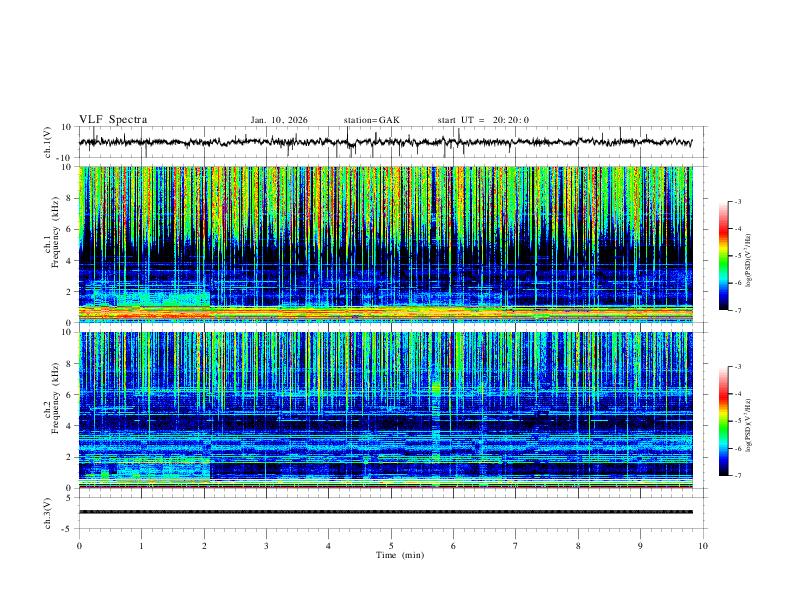The width and height of the screenshot is (792, 612).
Task: Click the ch.1 color scale bar
Action: tap(723, 256)
